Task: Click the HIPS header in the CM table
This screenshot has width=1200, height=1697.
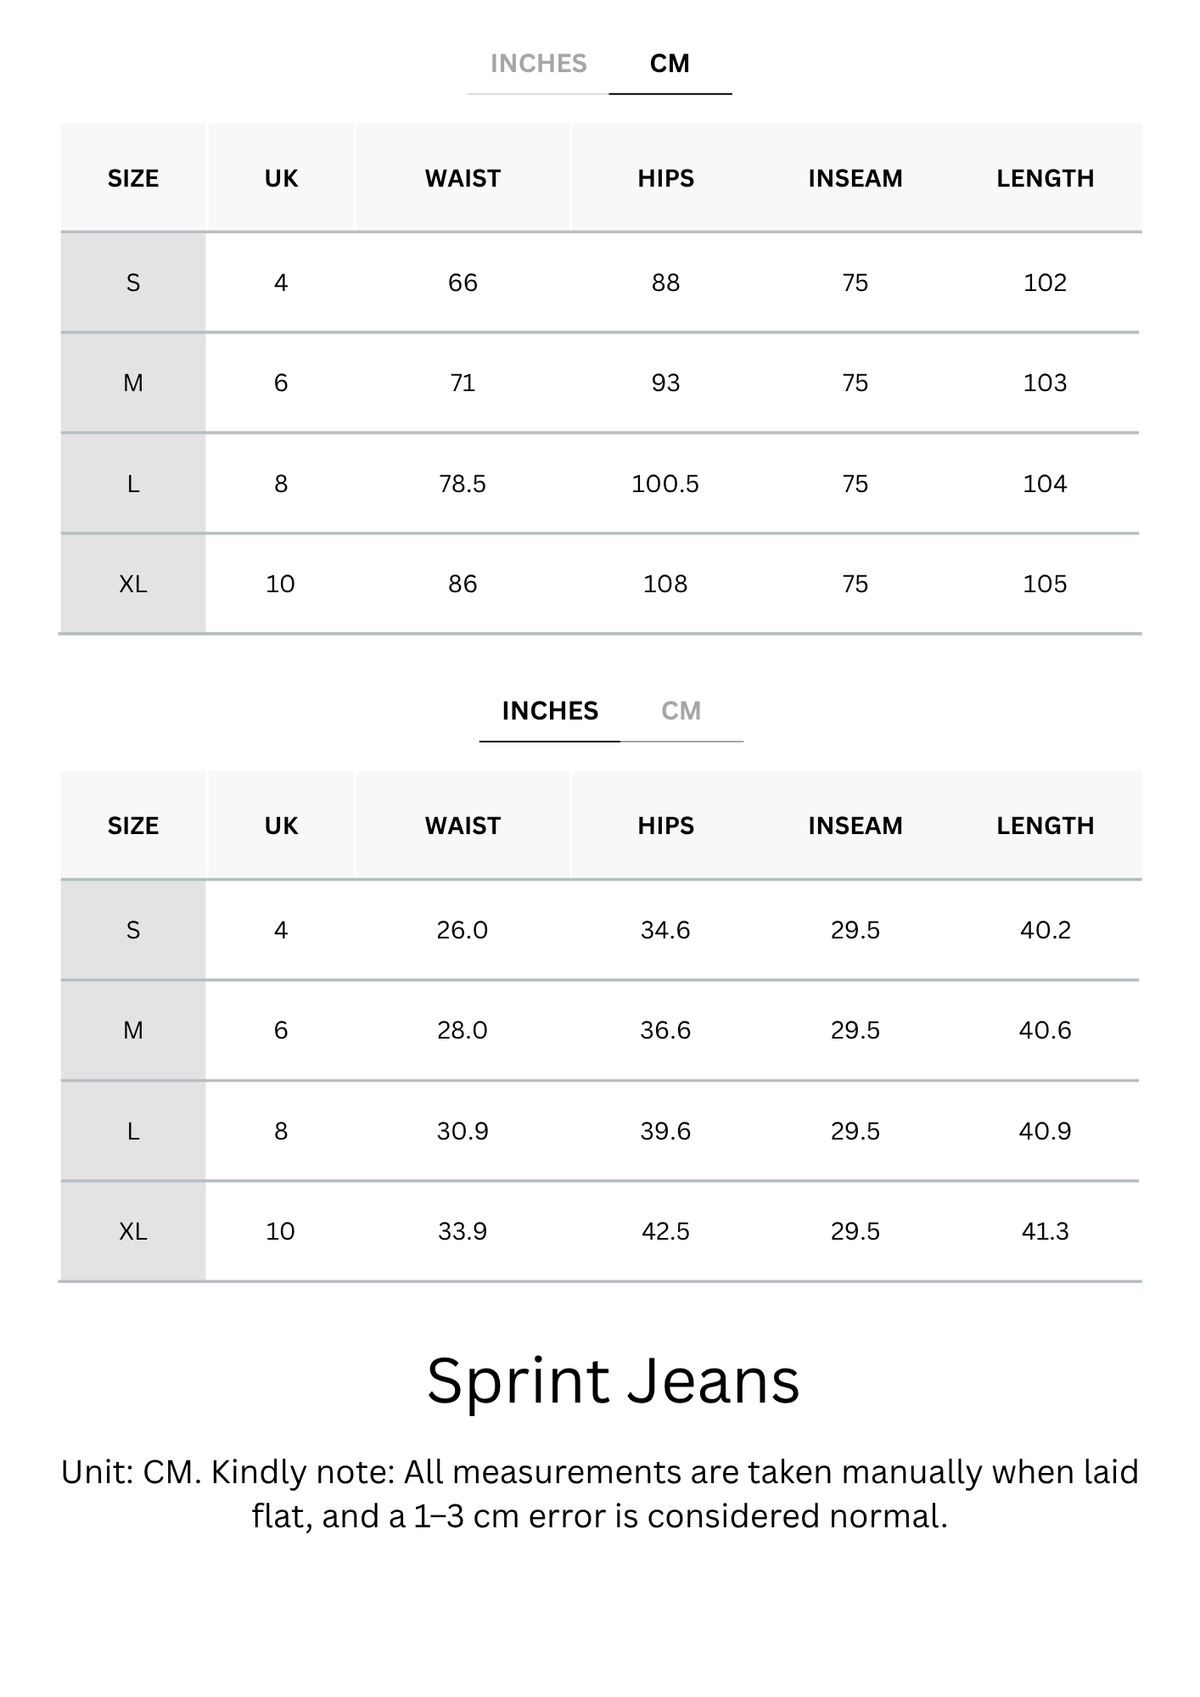Action: [x=666, y=179]
